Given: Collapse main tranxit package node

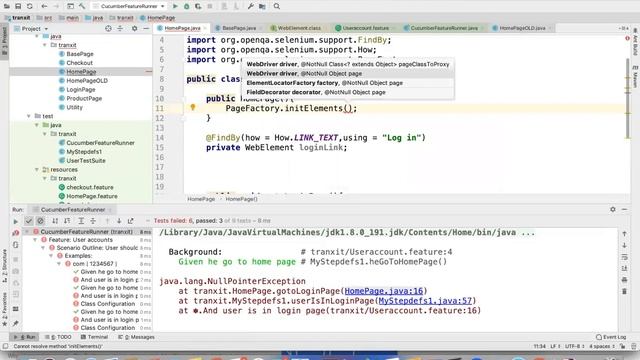Looking at the screenshot, I should [45, 45].
